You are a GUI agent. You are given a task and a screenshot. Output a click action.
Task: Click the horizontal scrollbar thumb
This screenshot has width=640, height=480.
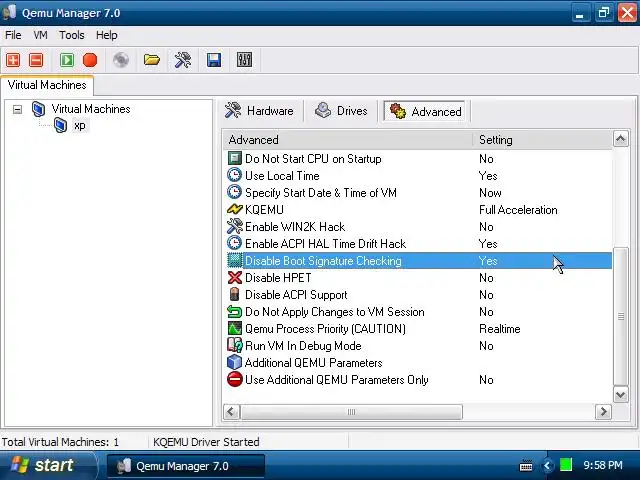(x=351, y=411)
